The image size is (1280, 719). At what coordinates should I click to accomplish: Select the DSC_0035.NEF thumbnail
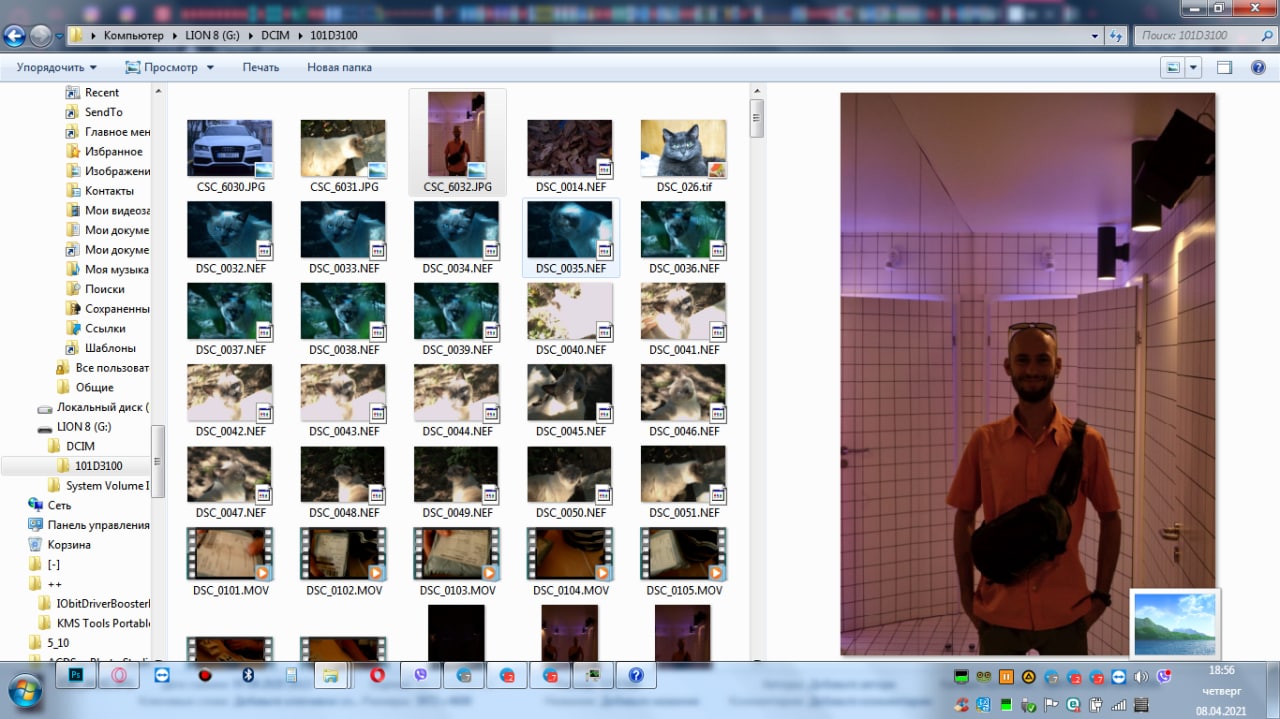click(570, 238)
